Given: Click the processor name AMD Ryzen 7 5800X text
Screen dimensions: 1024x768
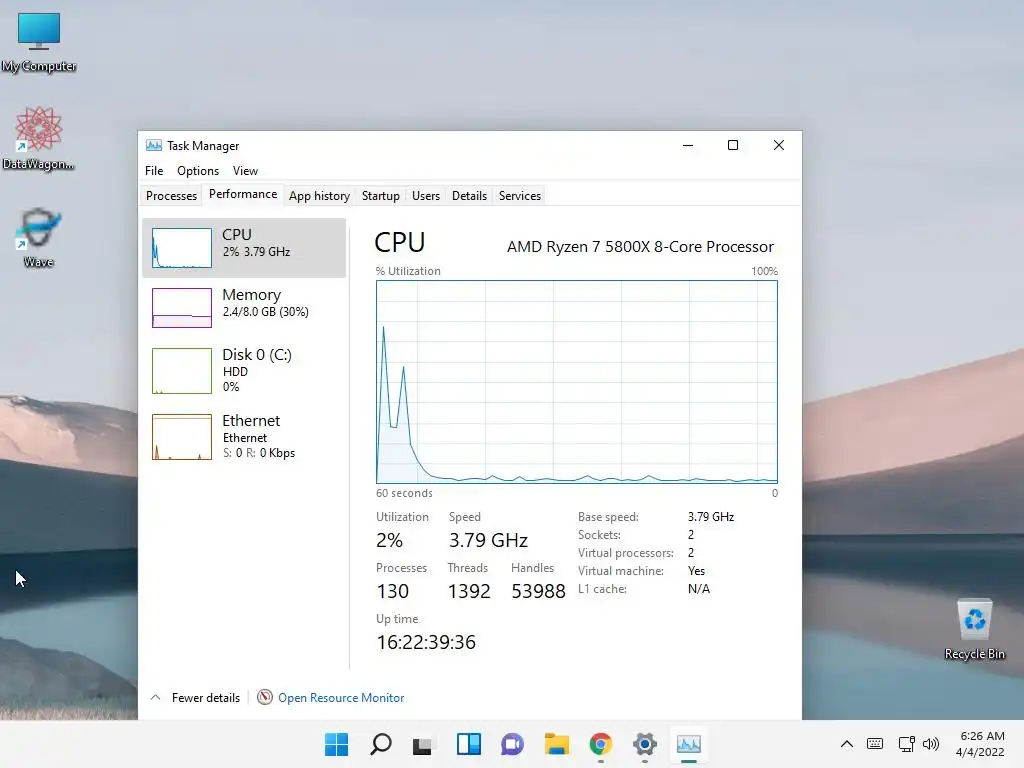Looking at the screenshot, I should tap(640, 247).
